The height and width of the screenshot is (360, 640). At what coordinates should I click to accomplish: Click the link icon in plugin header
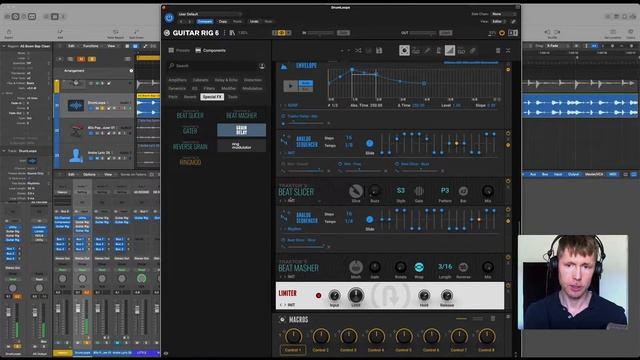513,21
